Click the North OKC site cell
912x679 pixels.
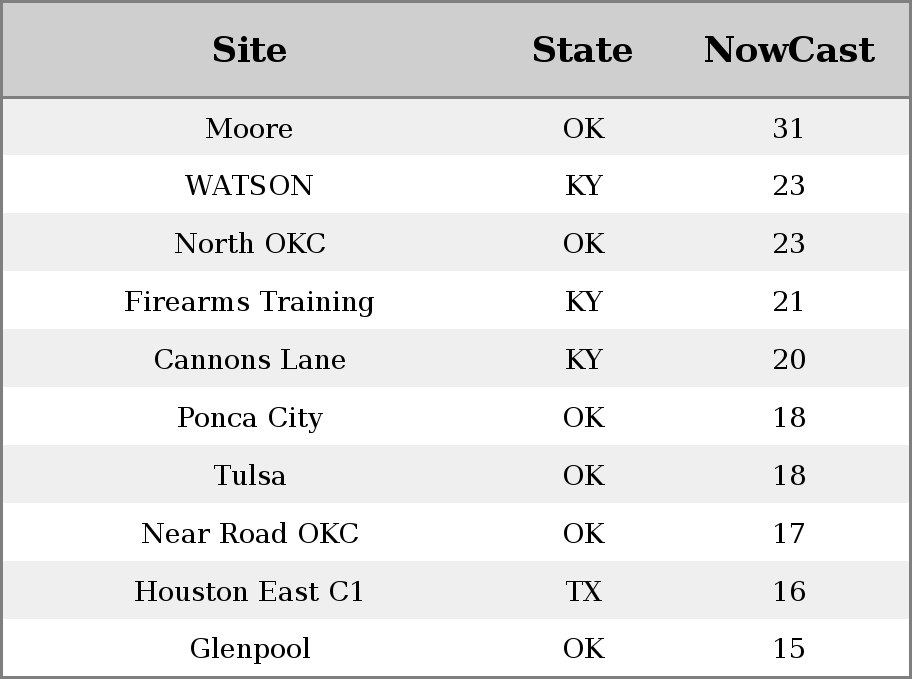point(250,243)
